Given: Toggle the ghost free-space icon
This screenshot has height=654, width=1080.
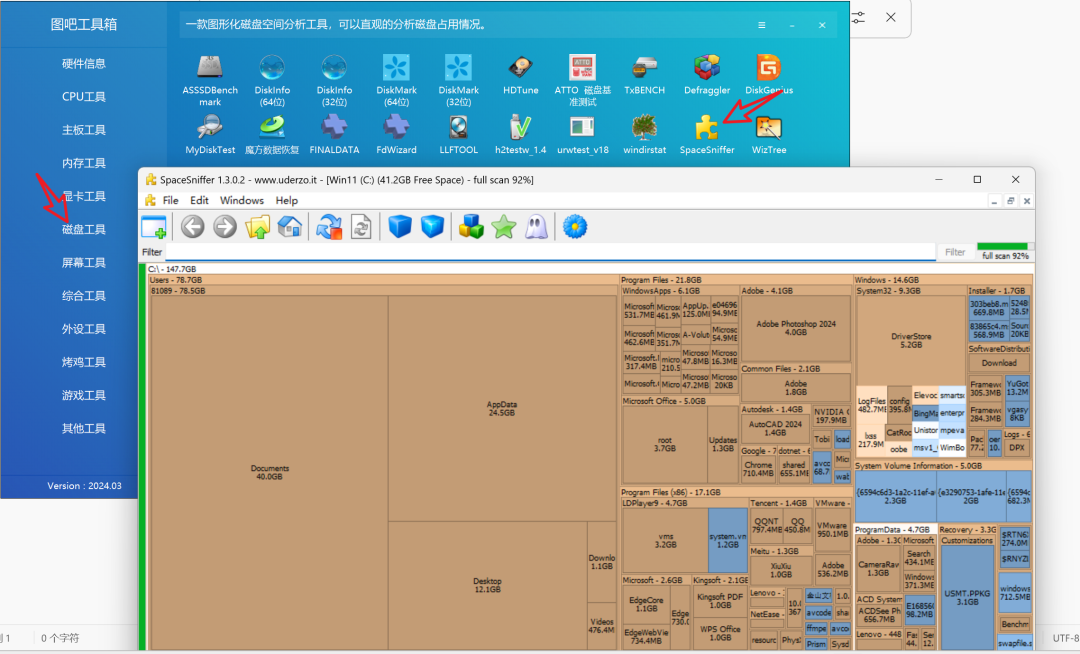Looking at the screenshot, I should pyautogui.click(x=536, y=226).
